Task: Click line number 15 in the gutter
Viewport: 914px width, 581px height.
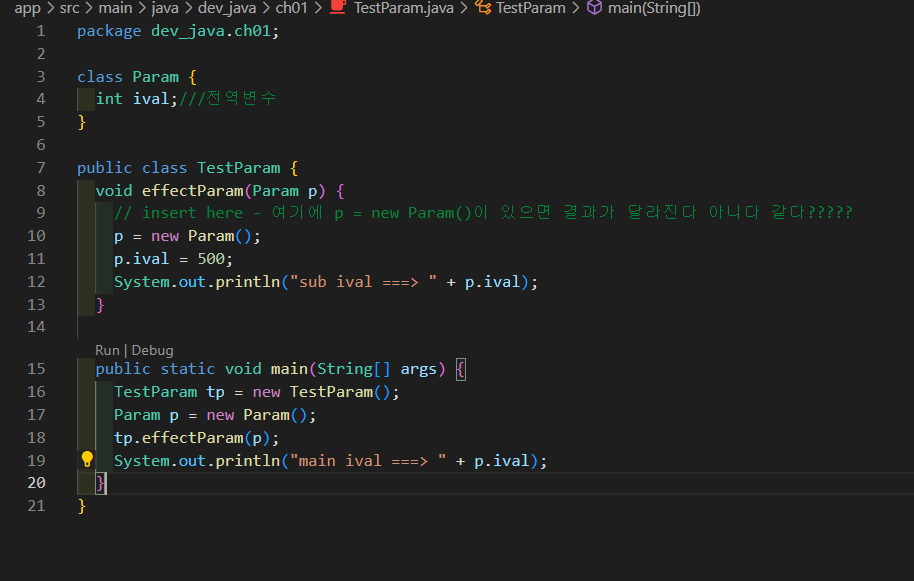Action: coord(36,369)
